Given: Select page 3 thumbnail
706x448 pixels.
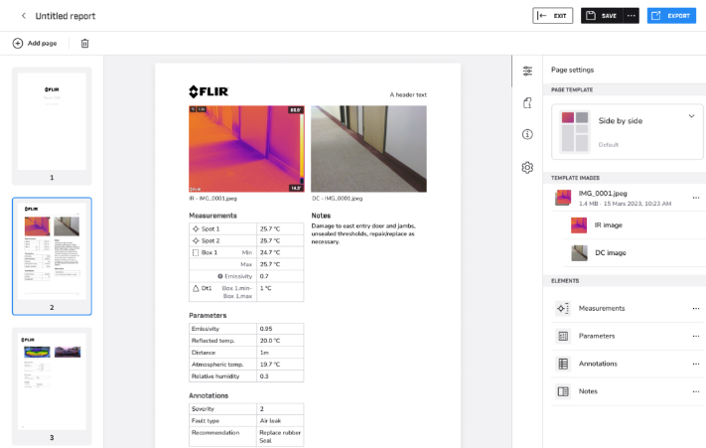Looking at the screenshot, I should (52, 378).
